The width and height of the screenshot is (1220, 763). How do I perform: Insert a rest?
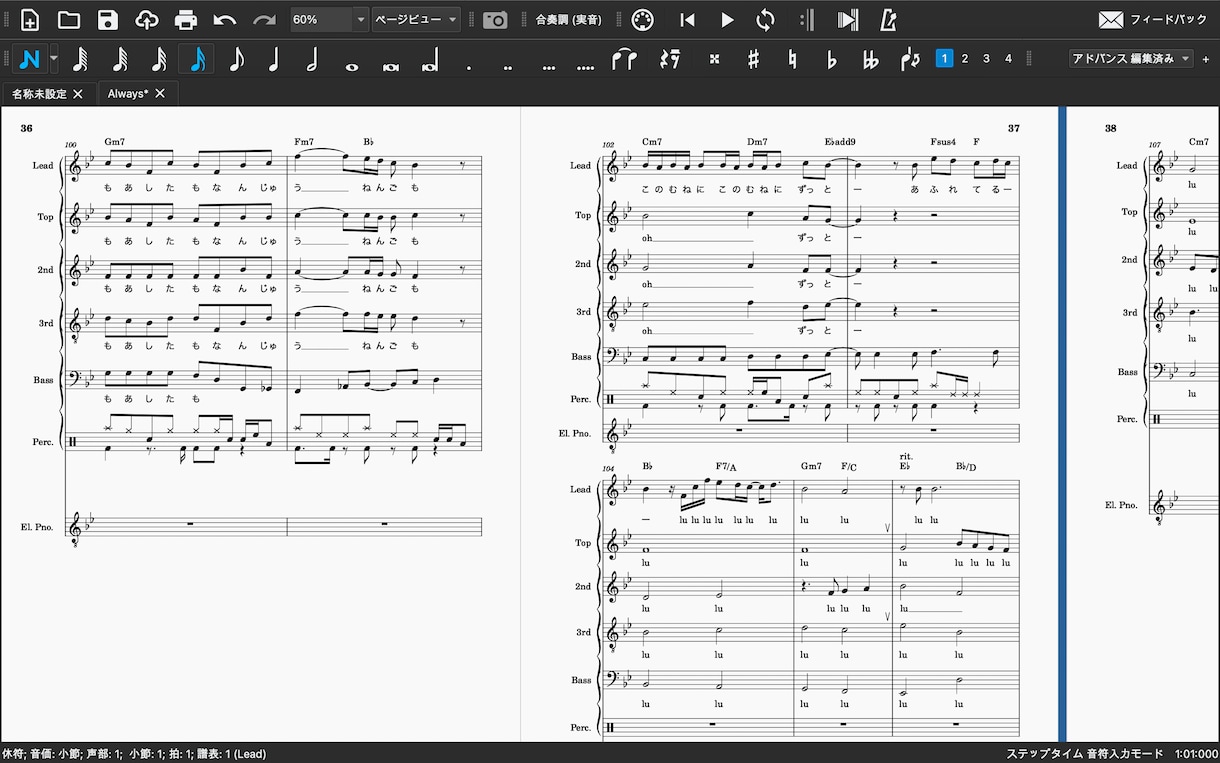(x=671, y=60)
